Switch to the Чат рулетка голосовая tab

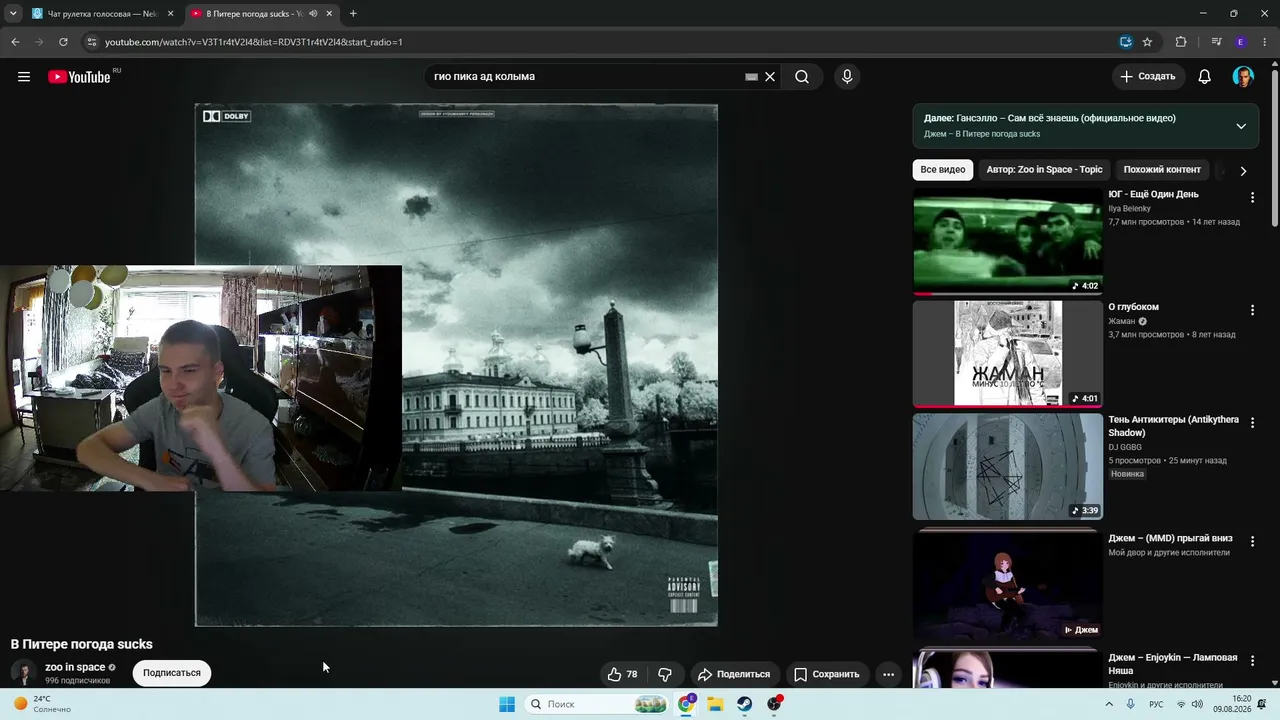103,14
